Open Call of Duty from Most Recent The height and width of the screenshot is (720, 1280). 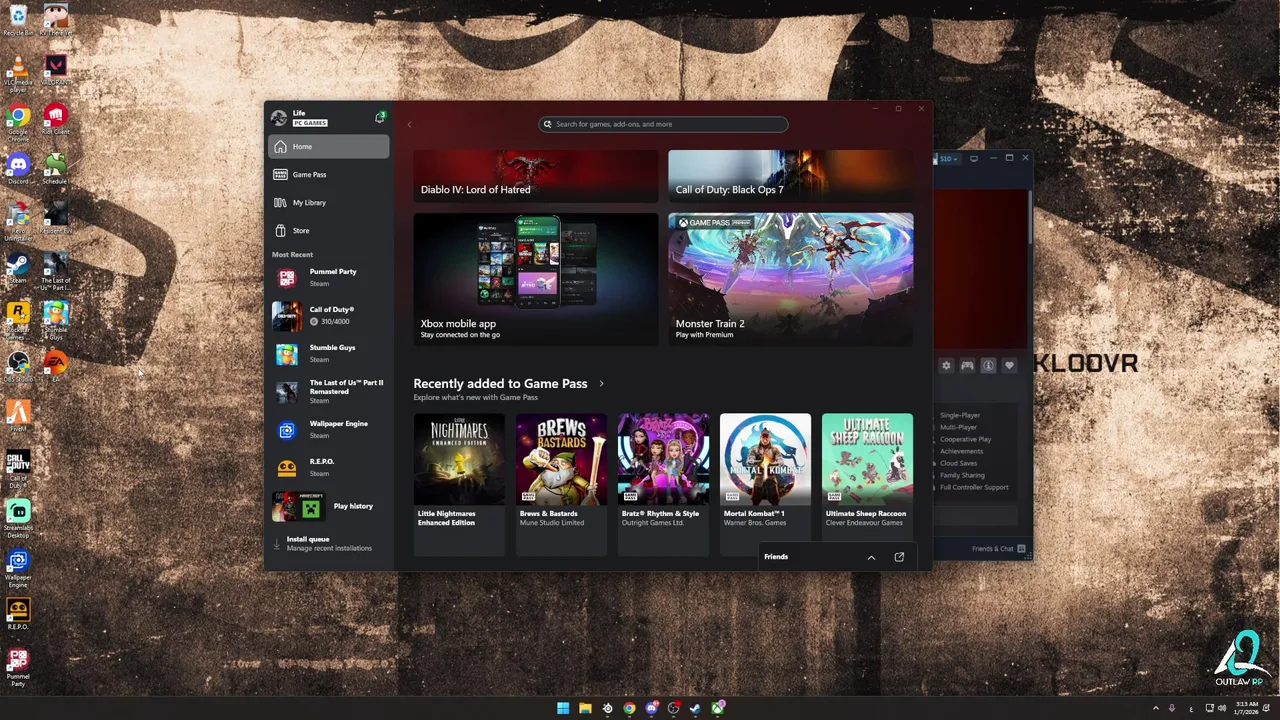[328, 316]
